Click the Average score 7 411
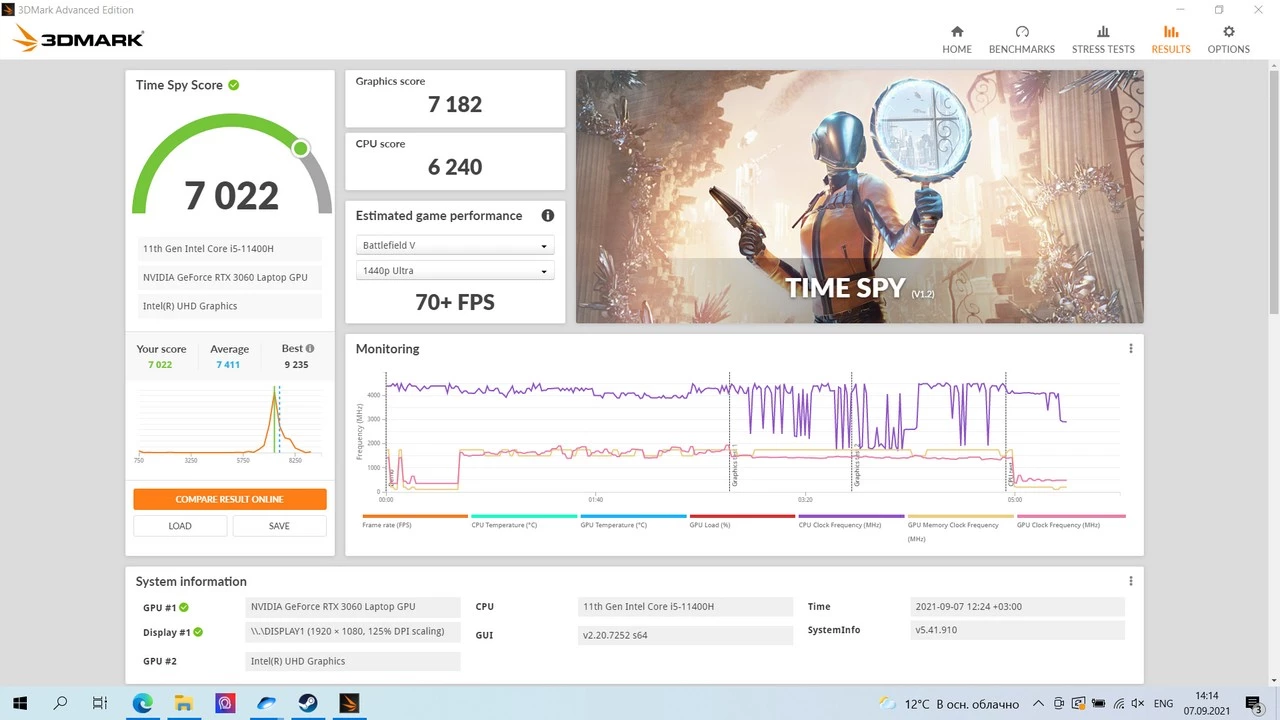This screenshot has height=720, width=1280. (228, 365)
